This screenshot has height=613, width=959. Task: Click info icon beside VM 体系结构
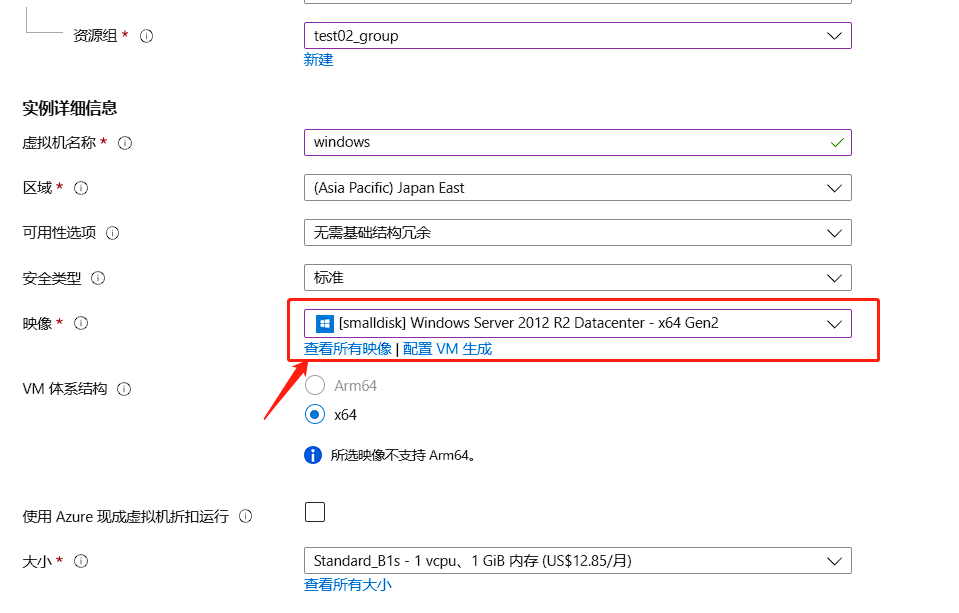click(124, 389)
